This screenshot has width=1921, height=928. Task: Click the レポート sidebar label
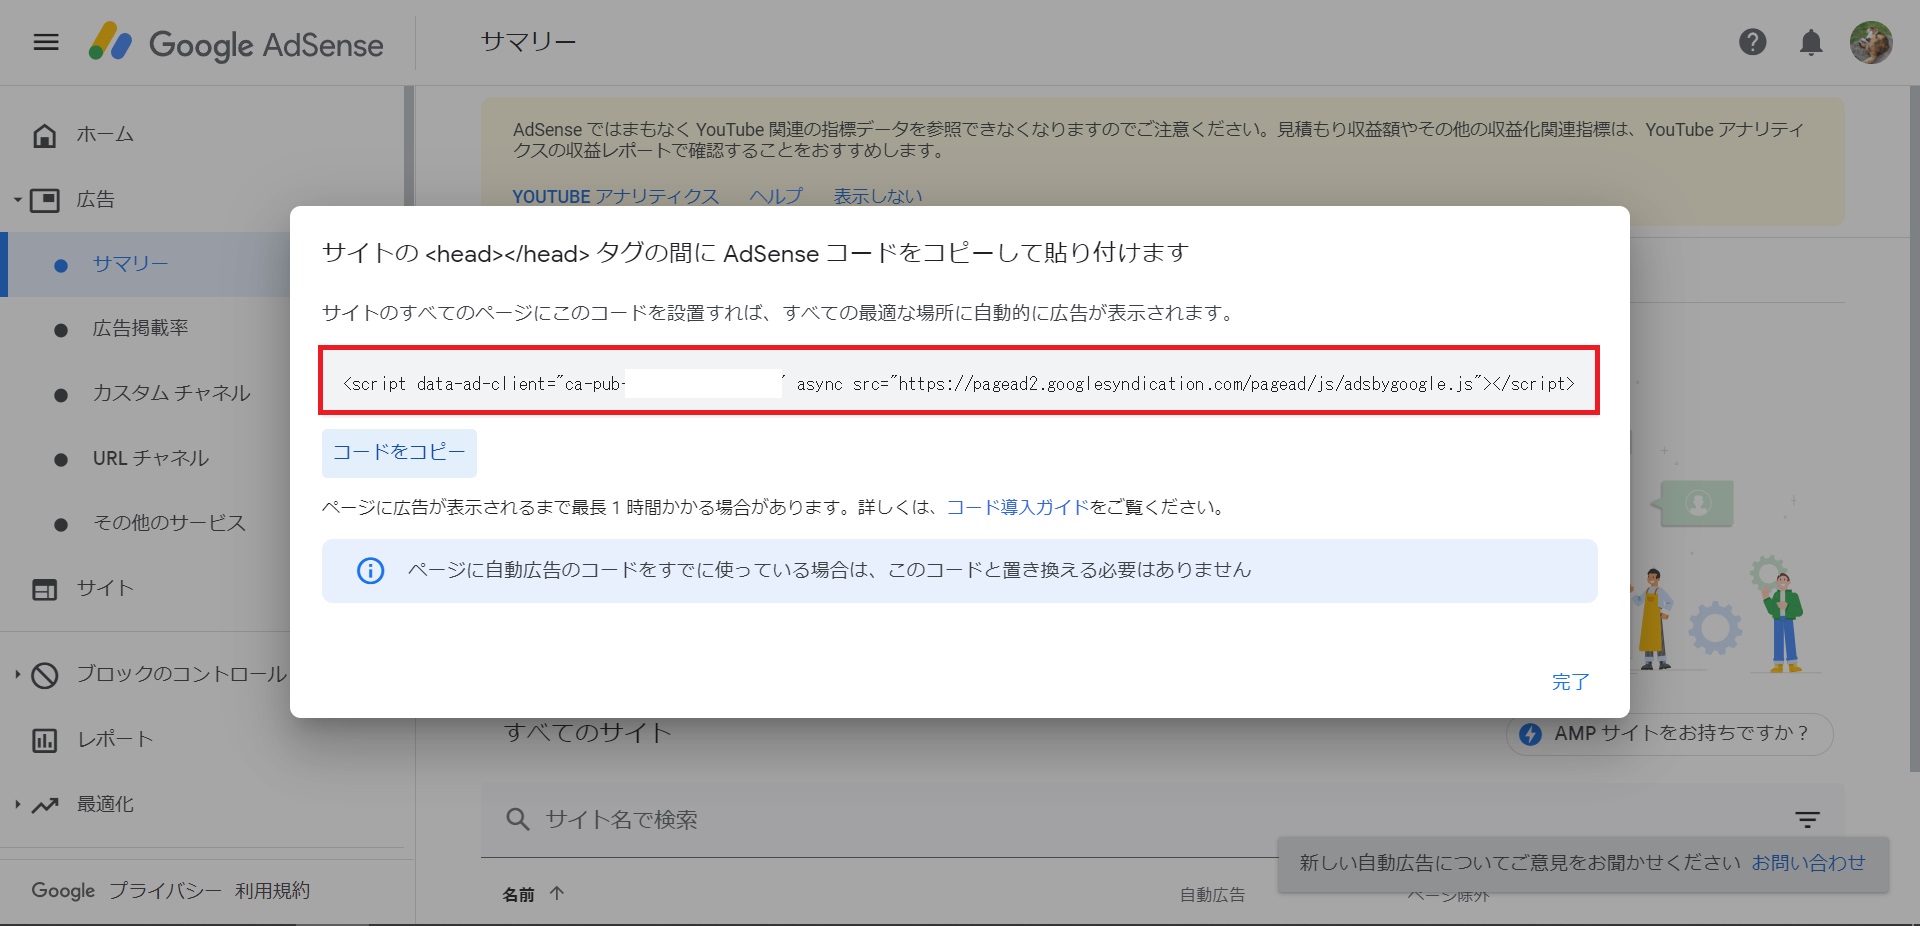click(x=115, y=740)
